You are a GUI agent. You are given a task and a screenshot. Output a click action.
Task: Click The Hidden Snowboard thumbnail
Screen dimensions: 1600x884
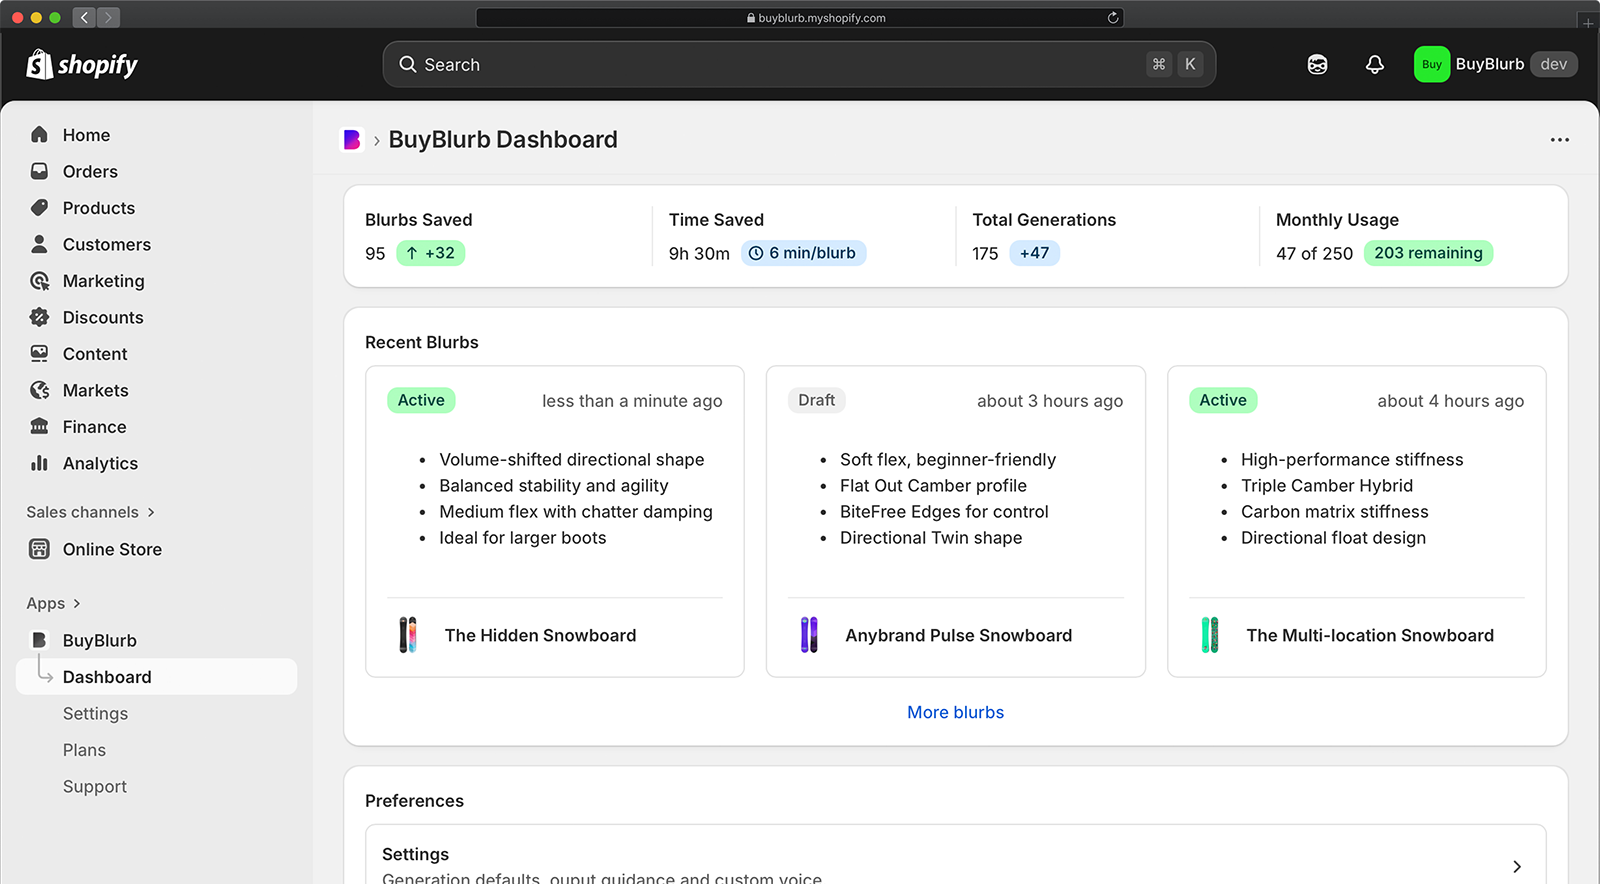point(408,635)
